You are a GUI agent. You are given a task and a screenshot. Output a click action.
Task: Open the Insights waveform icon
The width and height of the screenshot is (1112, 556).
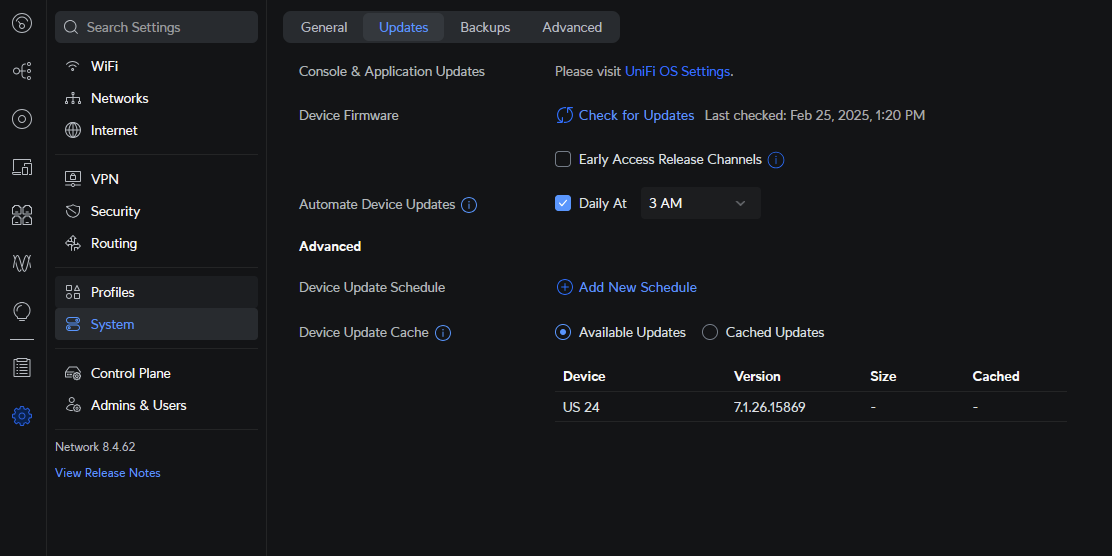[22, 263]
